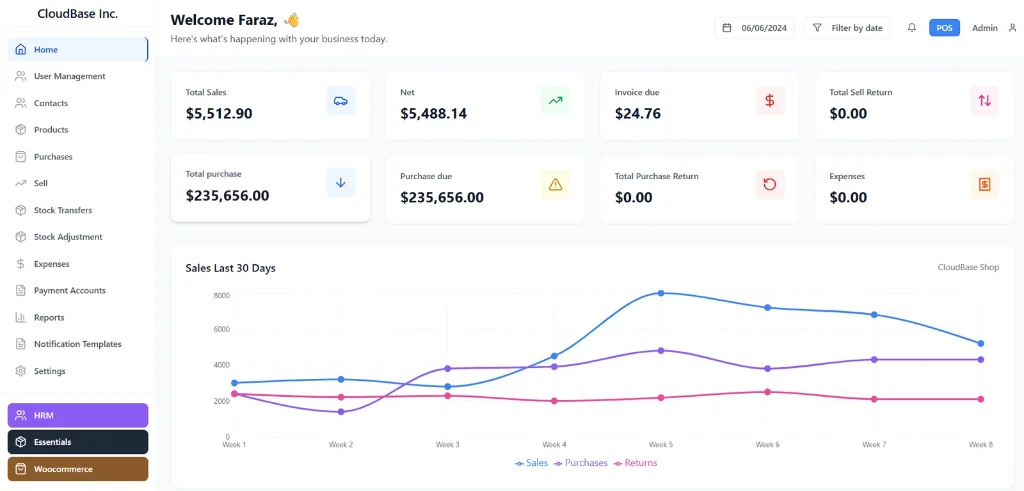Click the Sales Last 30 Days heading

[231, 268]
